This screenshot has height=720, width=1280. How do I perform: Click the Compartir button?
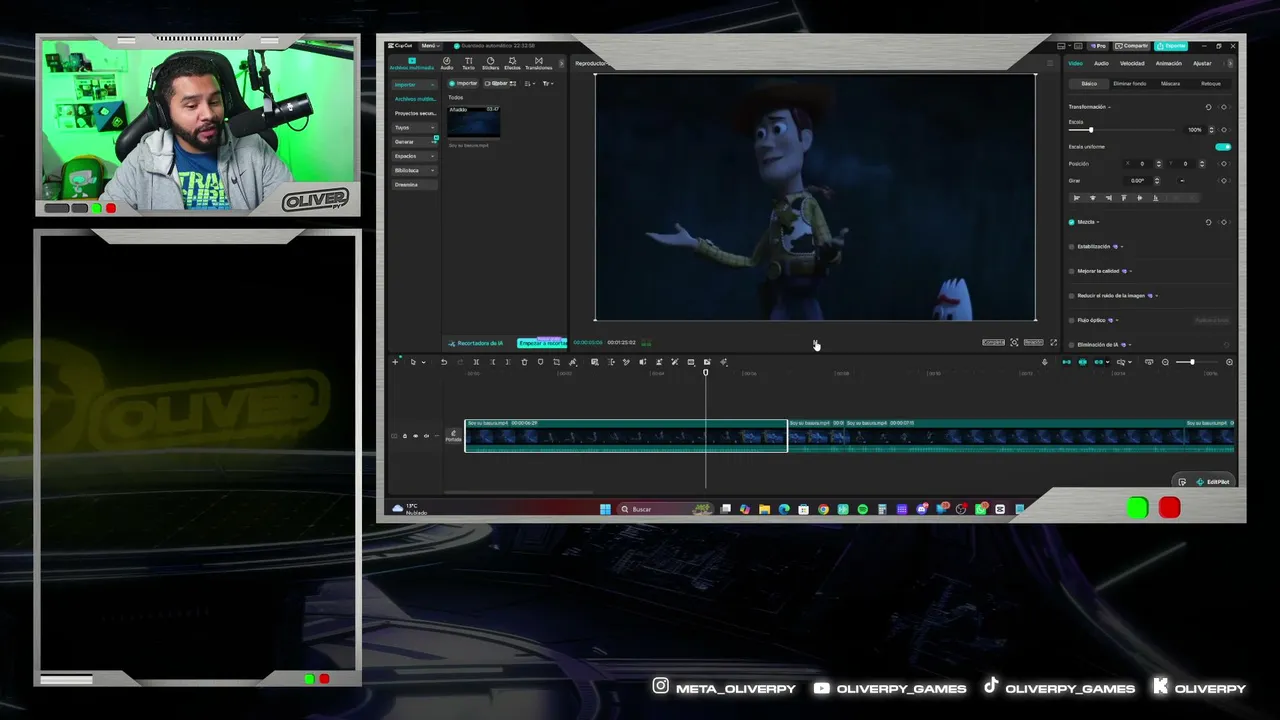click(1133, 46)
